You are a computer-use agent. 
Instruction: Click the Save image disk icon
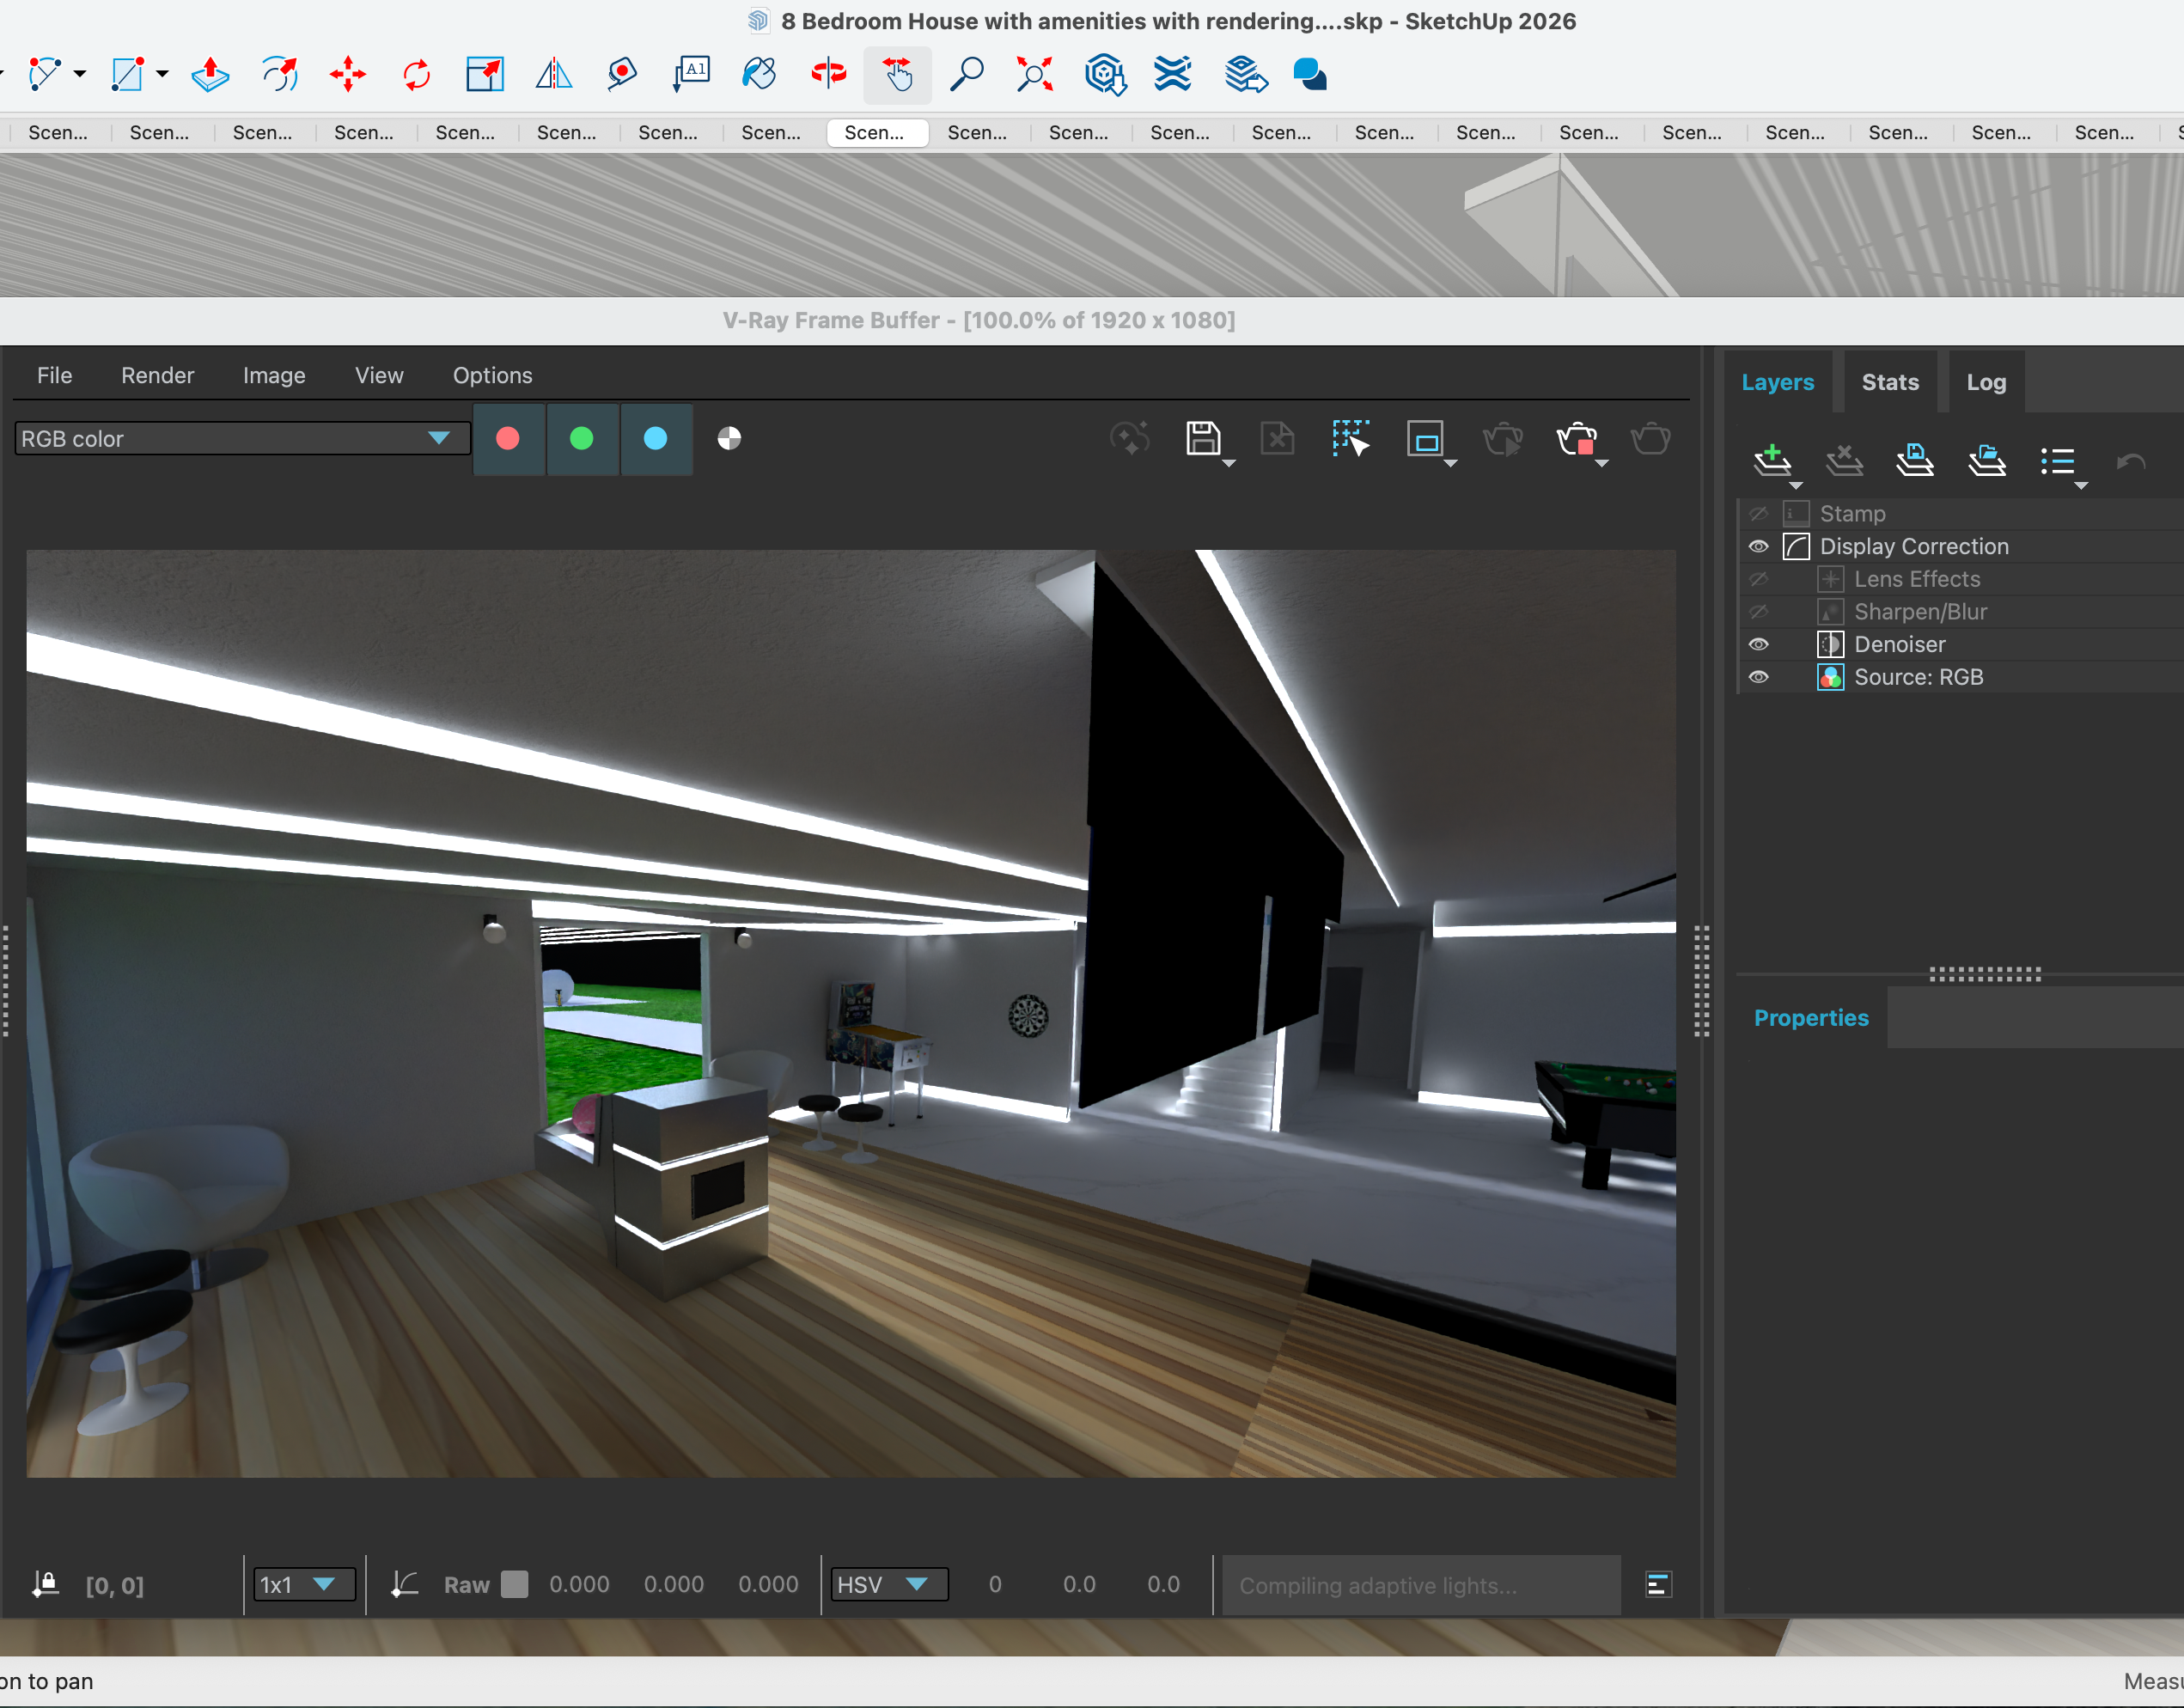tap(1203, 438)
